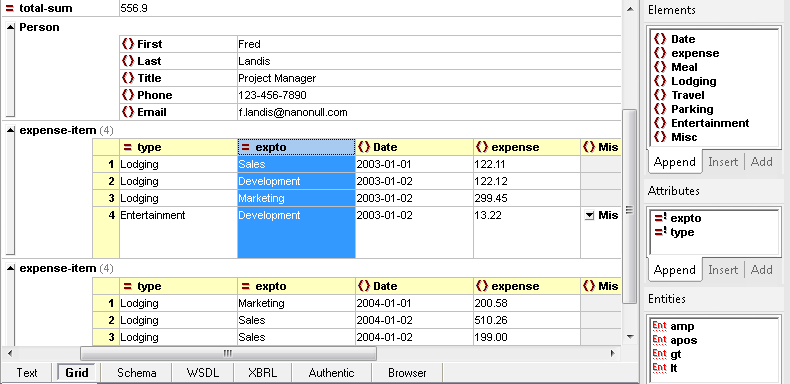This screenshot has width=790, height=384.
Task: Open the Authentic view tab
Action: coord(331,373)
